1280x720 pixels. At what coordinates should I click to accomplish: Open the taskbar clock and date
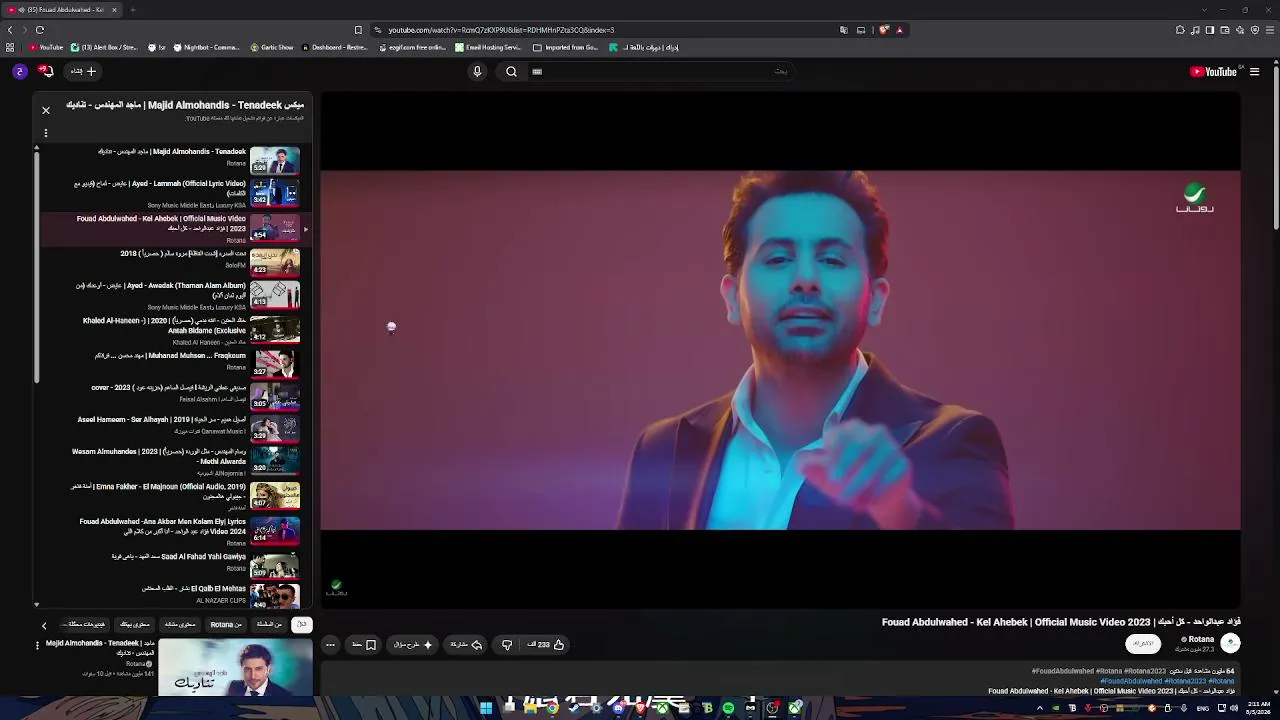click(1258, 708)
